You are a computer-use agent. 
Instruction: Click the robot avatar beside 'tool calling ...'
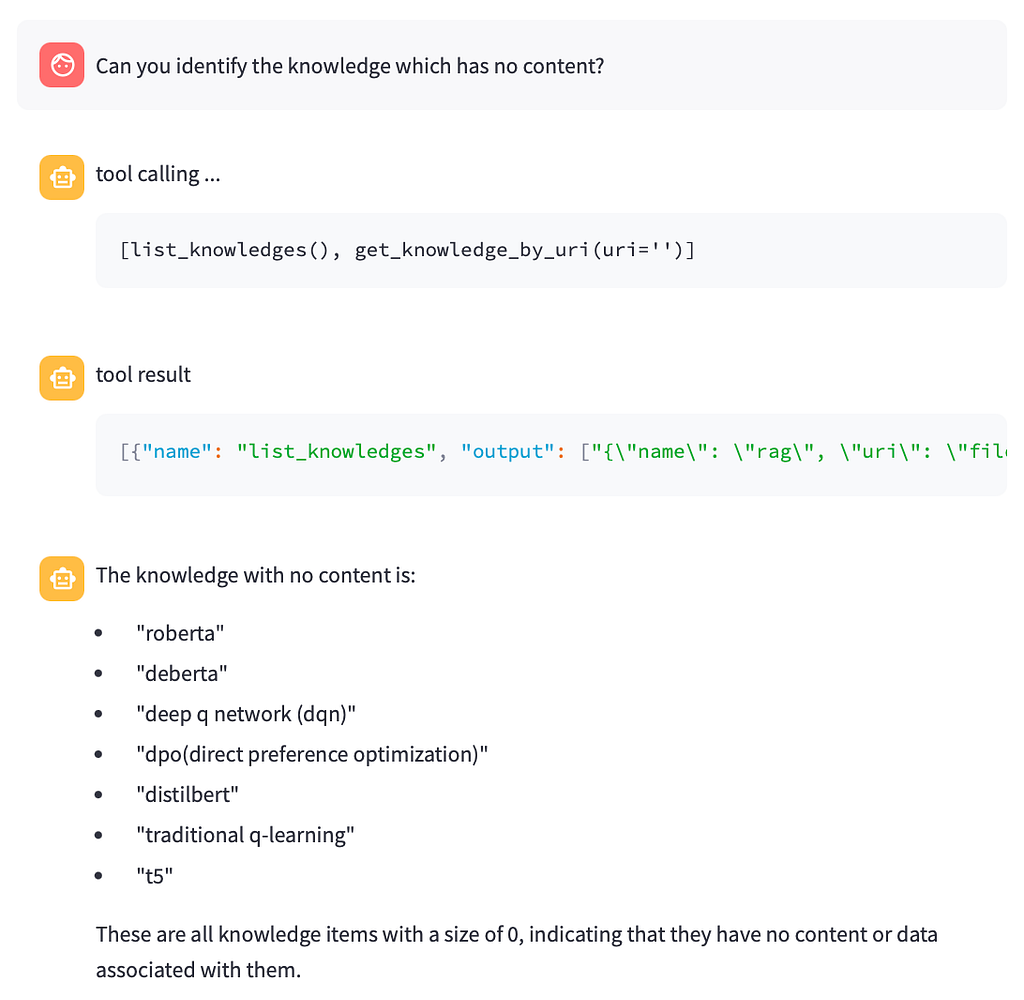pyautogui.click(x=61, y=177)
